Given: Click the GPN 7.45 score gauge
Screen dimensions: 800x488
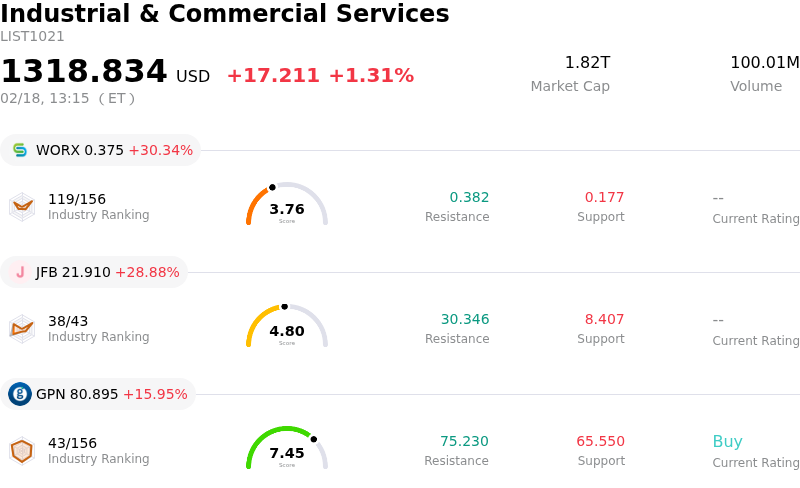Looking at the screenshot, I should pos(287,450).
